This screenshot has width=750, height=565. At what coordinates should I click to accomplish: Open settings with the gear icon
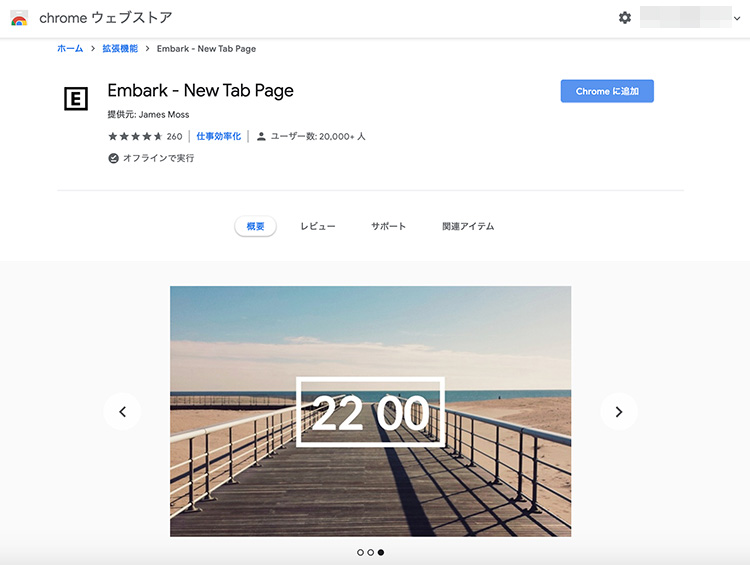click(625, 18)
